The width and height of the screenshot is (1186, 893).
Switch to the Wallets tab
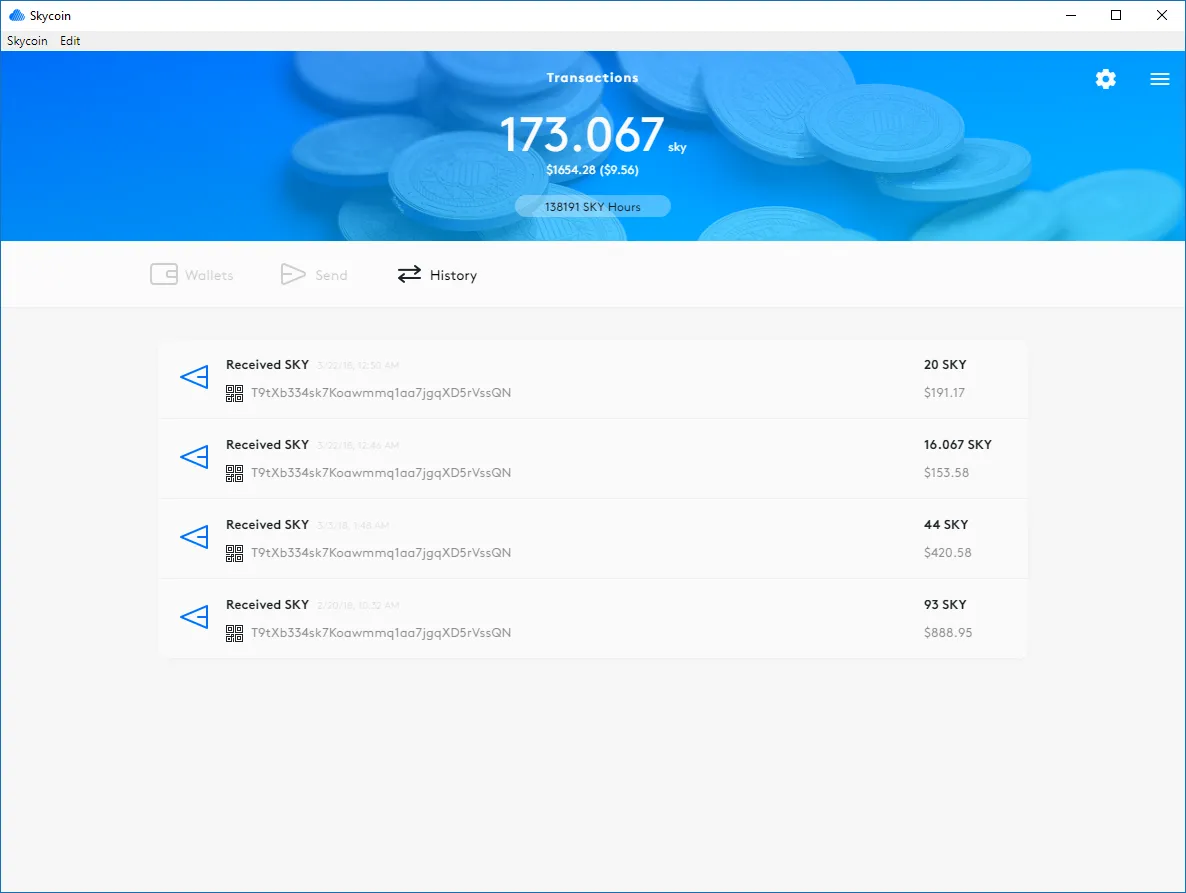click(x=192, y=275)
